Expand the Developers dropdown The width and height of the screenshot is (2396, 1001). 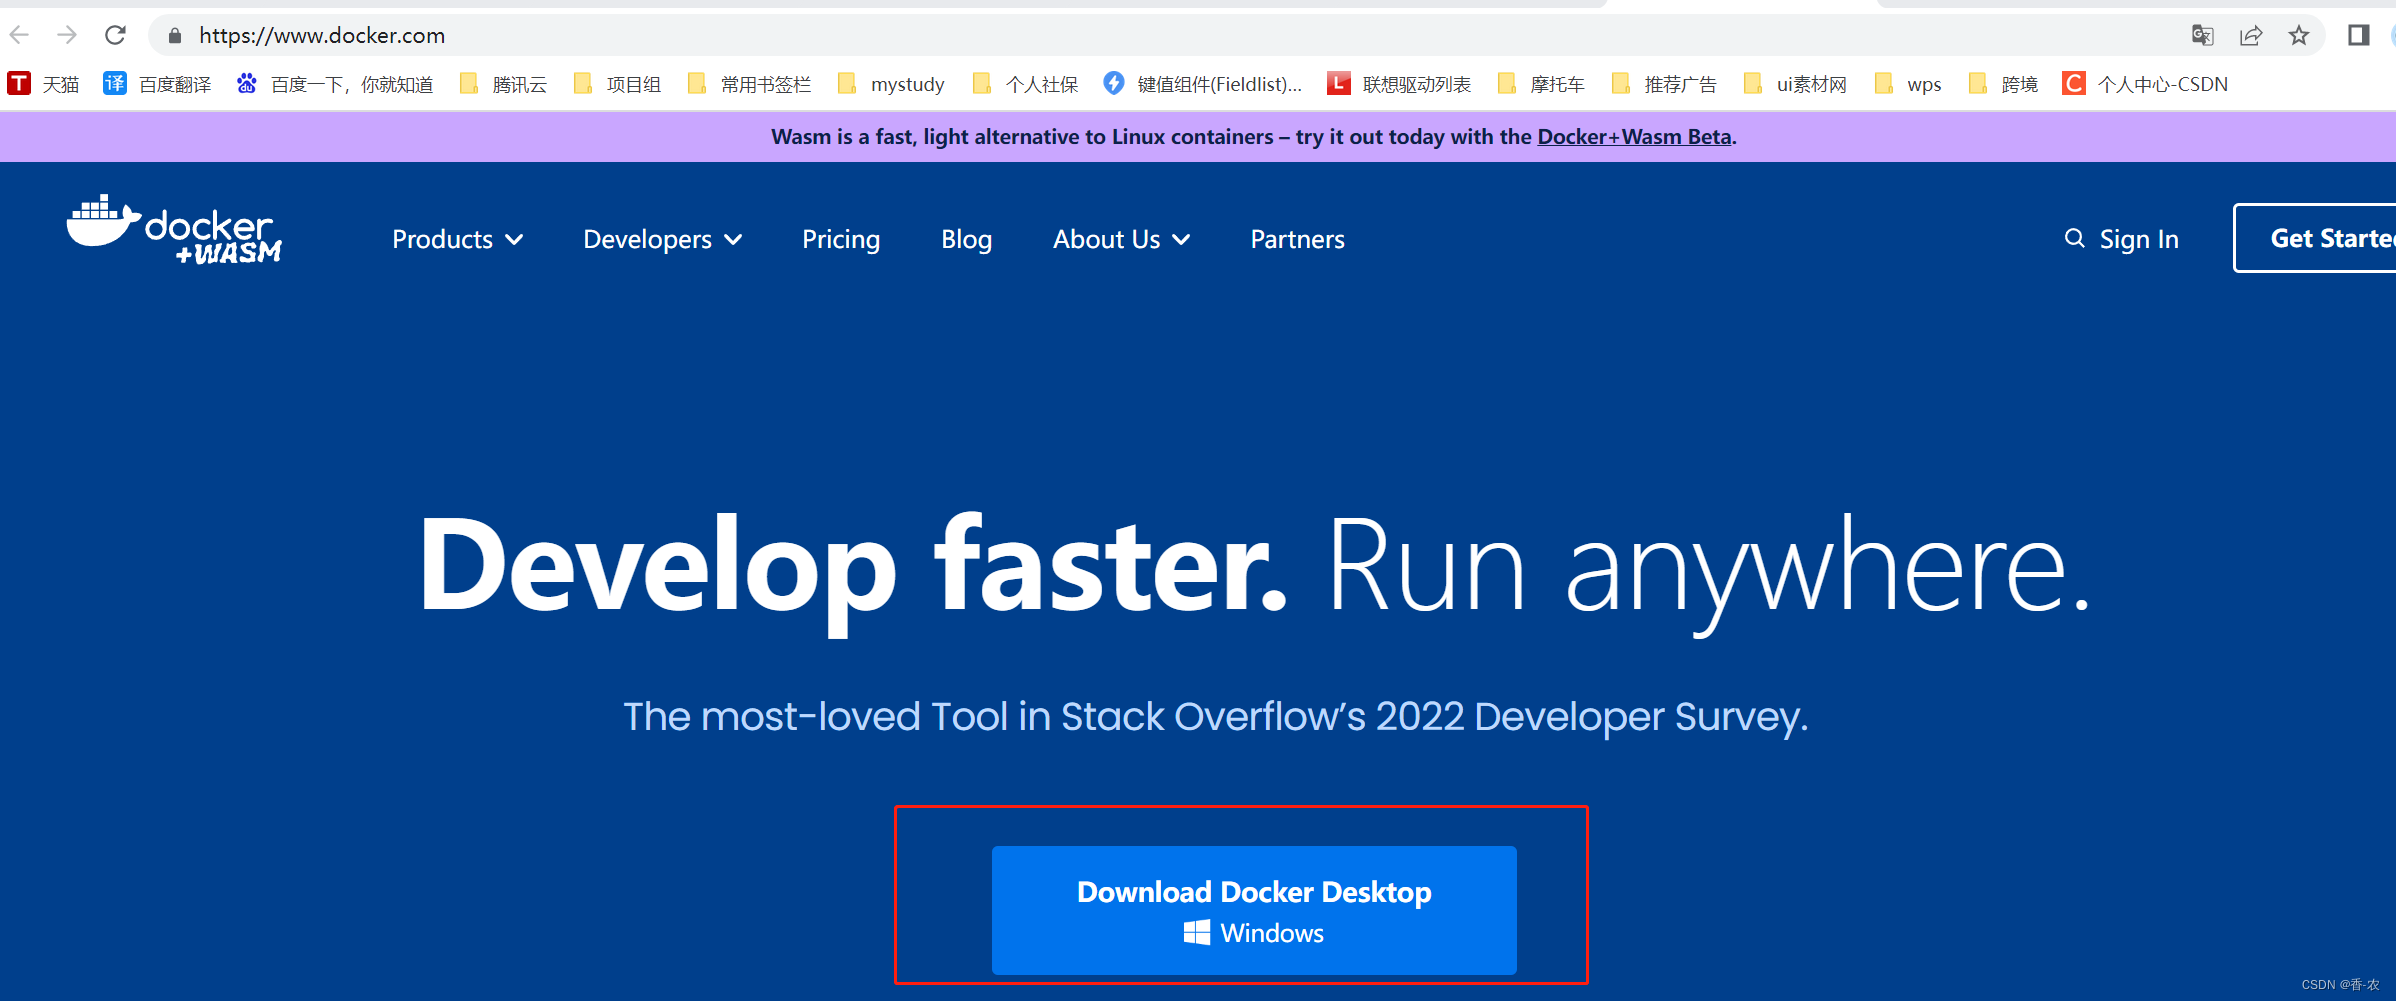[x=662, y=239]
